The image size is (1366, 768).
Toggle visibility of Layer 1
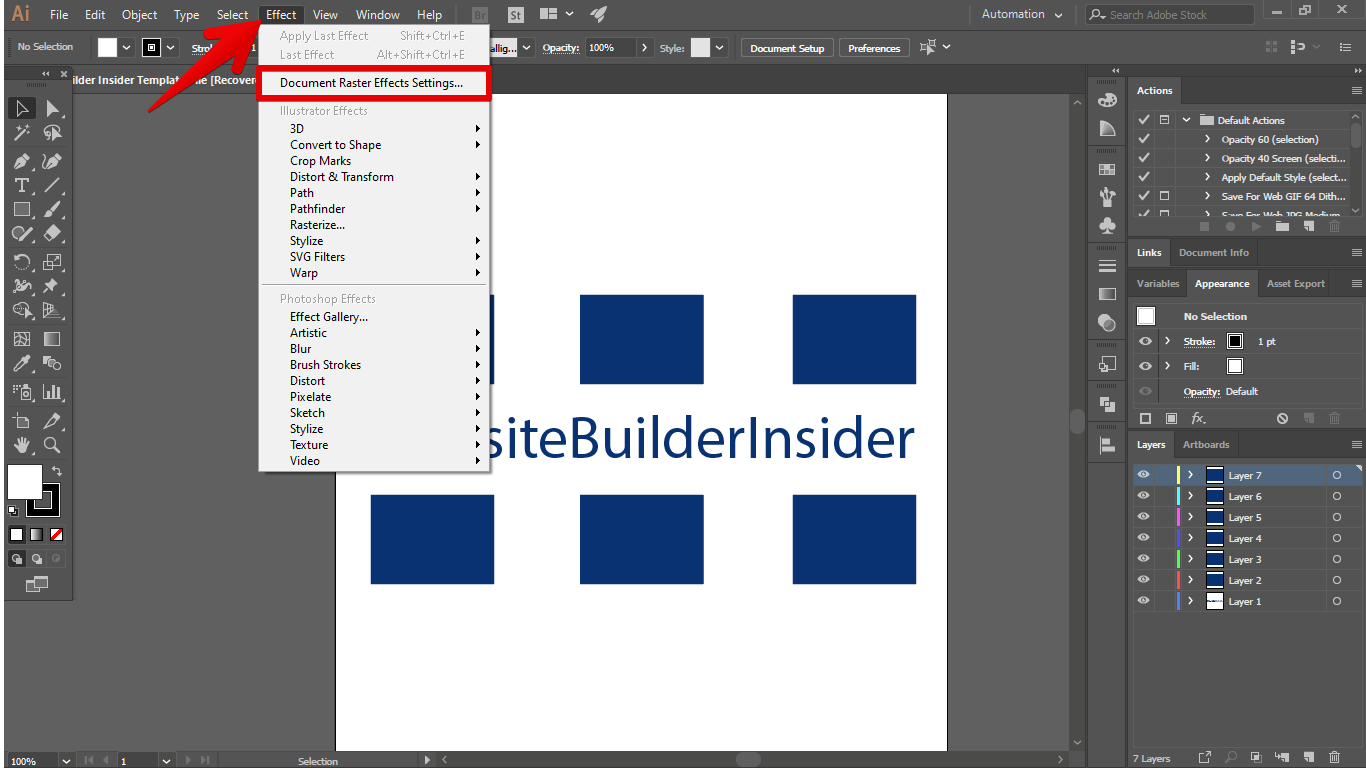(x=1144, y=601)
